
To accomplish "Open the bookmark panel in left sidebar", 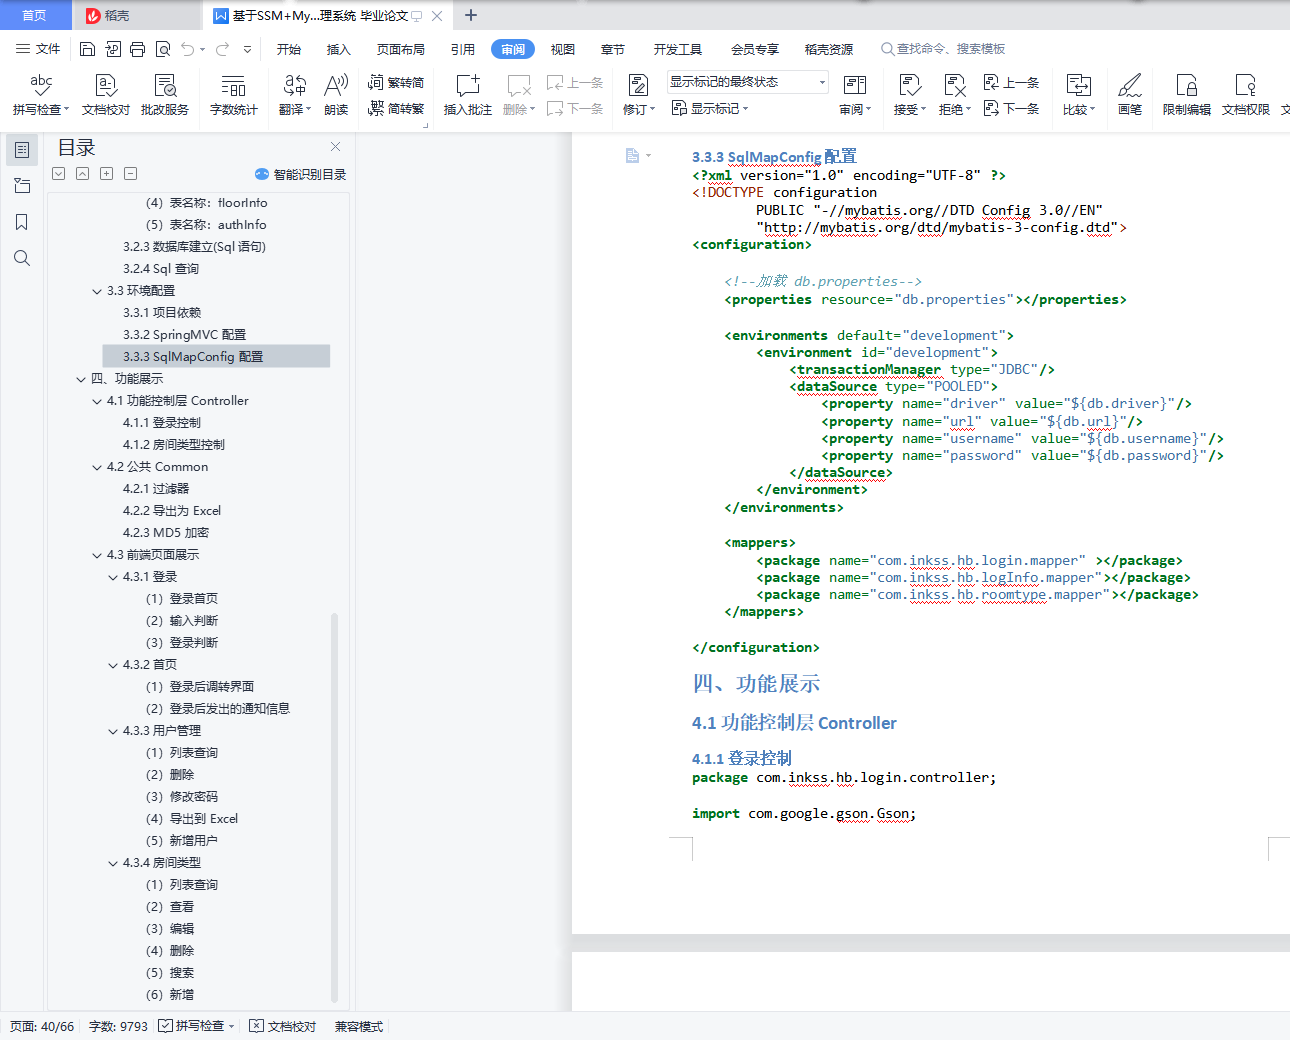I will [22, 222].
